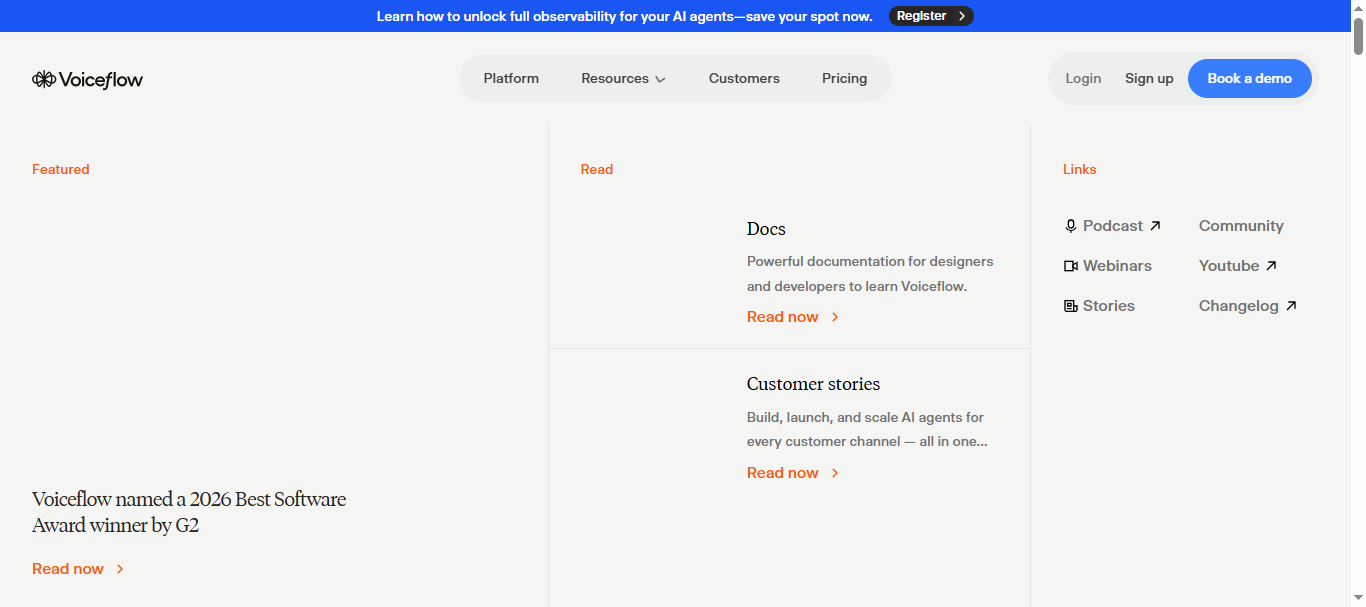
Task: Open the Platform menu item
Action: click(511, 79)
